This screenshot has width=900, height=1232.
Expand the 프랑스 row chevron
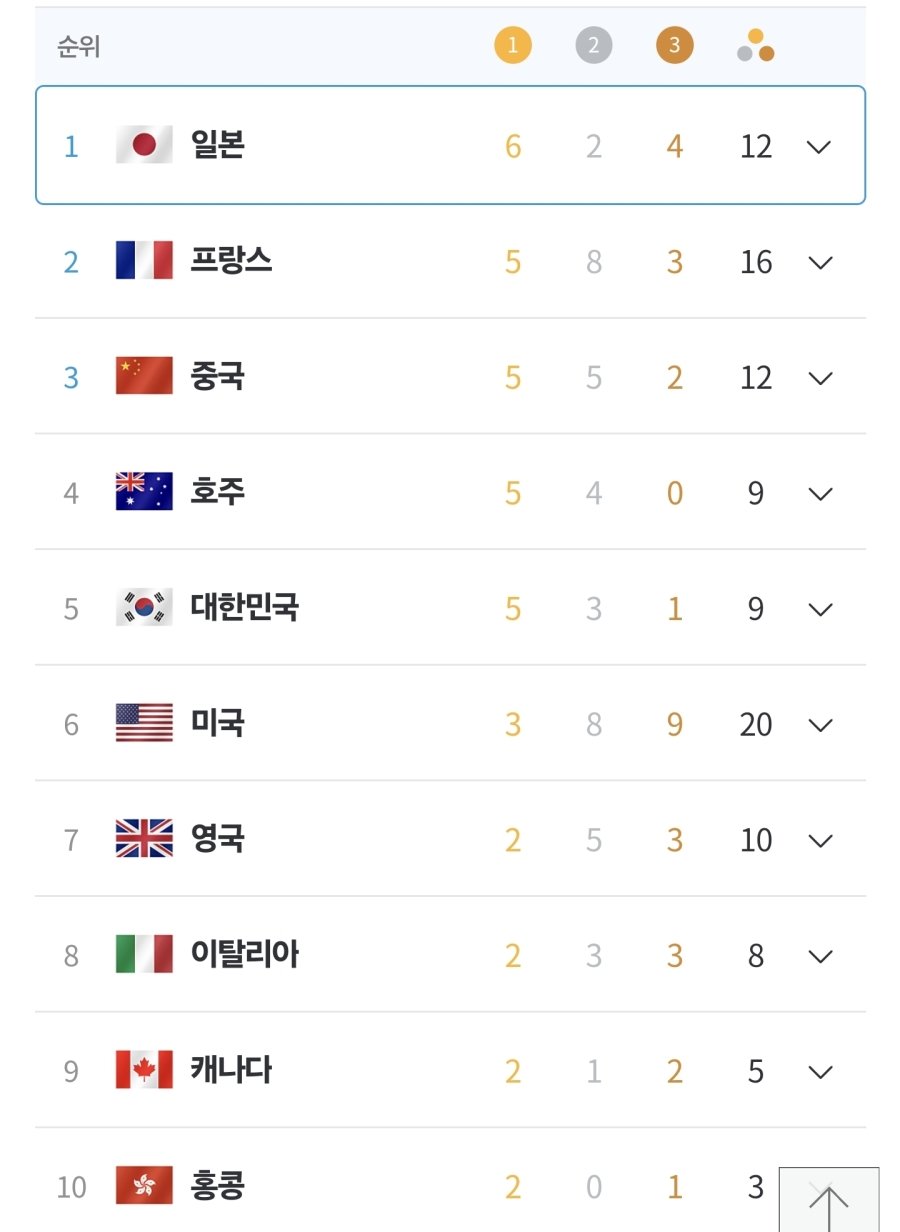[820, 262]
